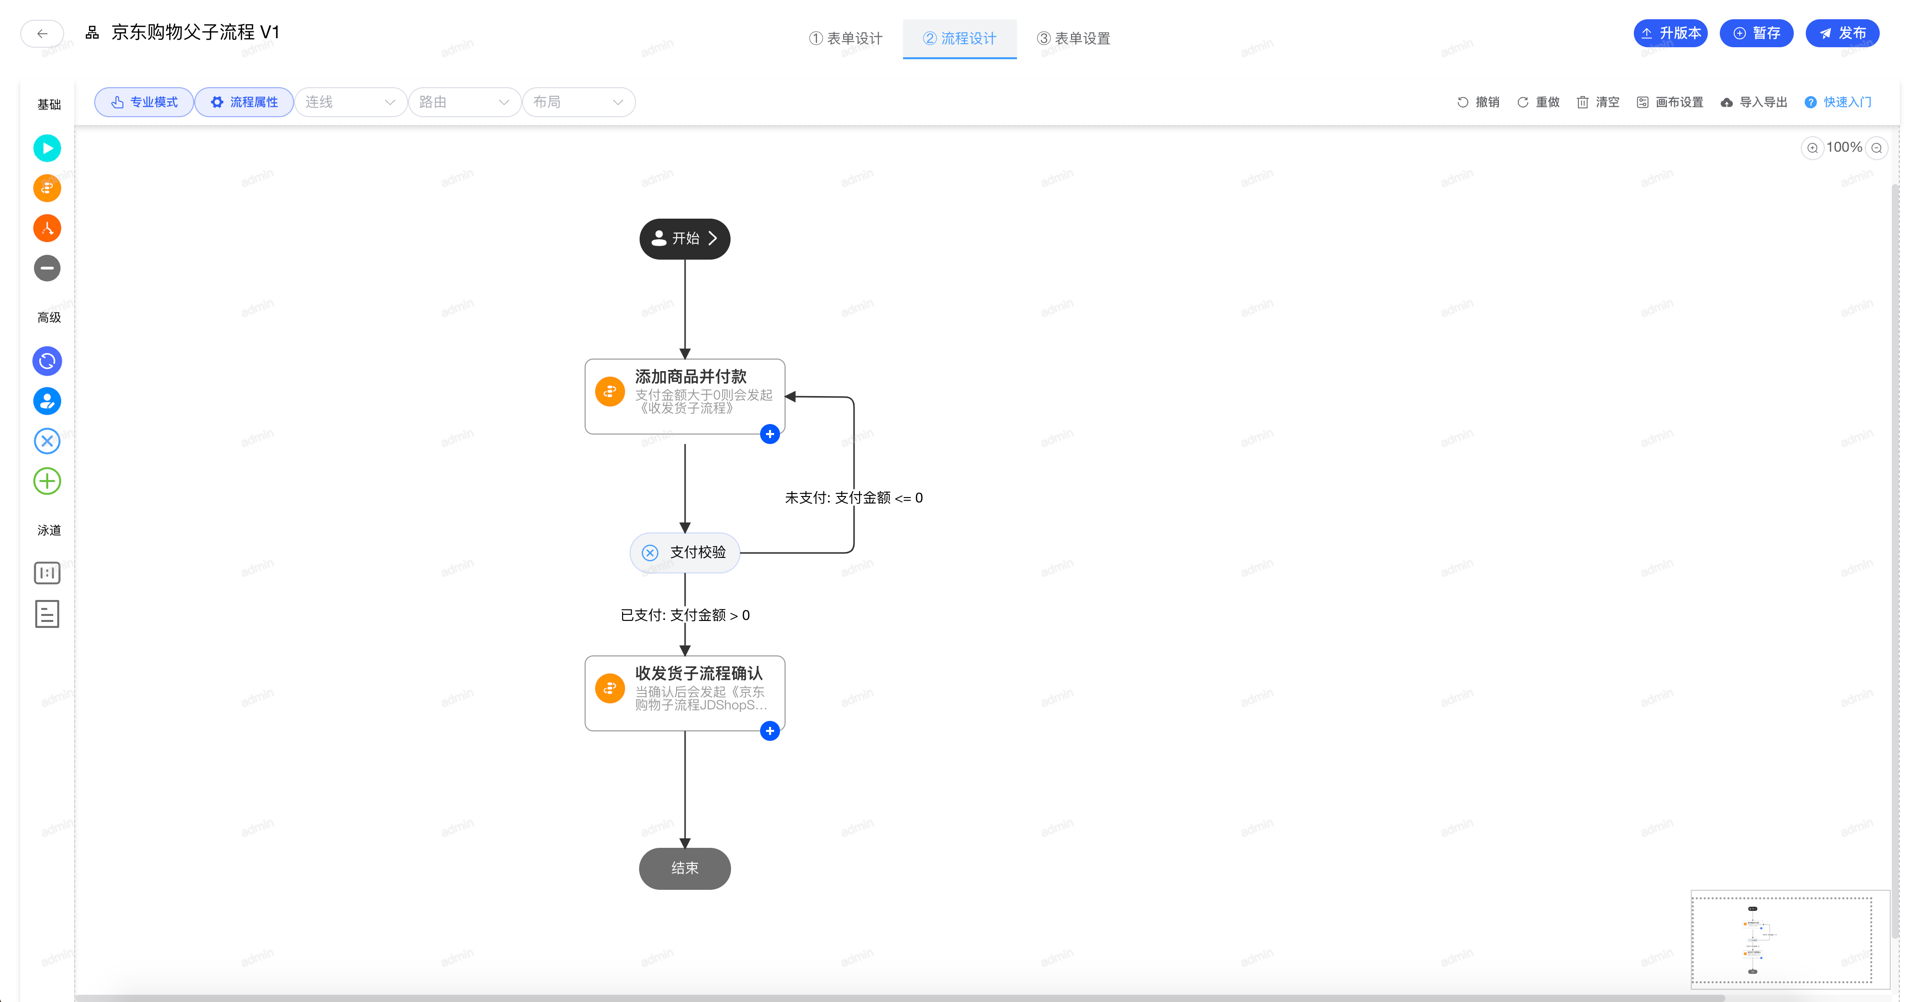Image resolution: width=1919 pixels, height=1002 pixels.
Task: Click the blue plus on 添加商品并付款 node
Action: click(x=770, y=434)
